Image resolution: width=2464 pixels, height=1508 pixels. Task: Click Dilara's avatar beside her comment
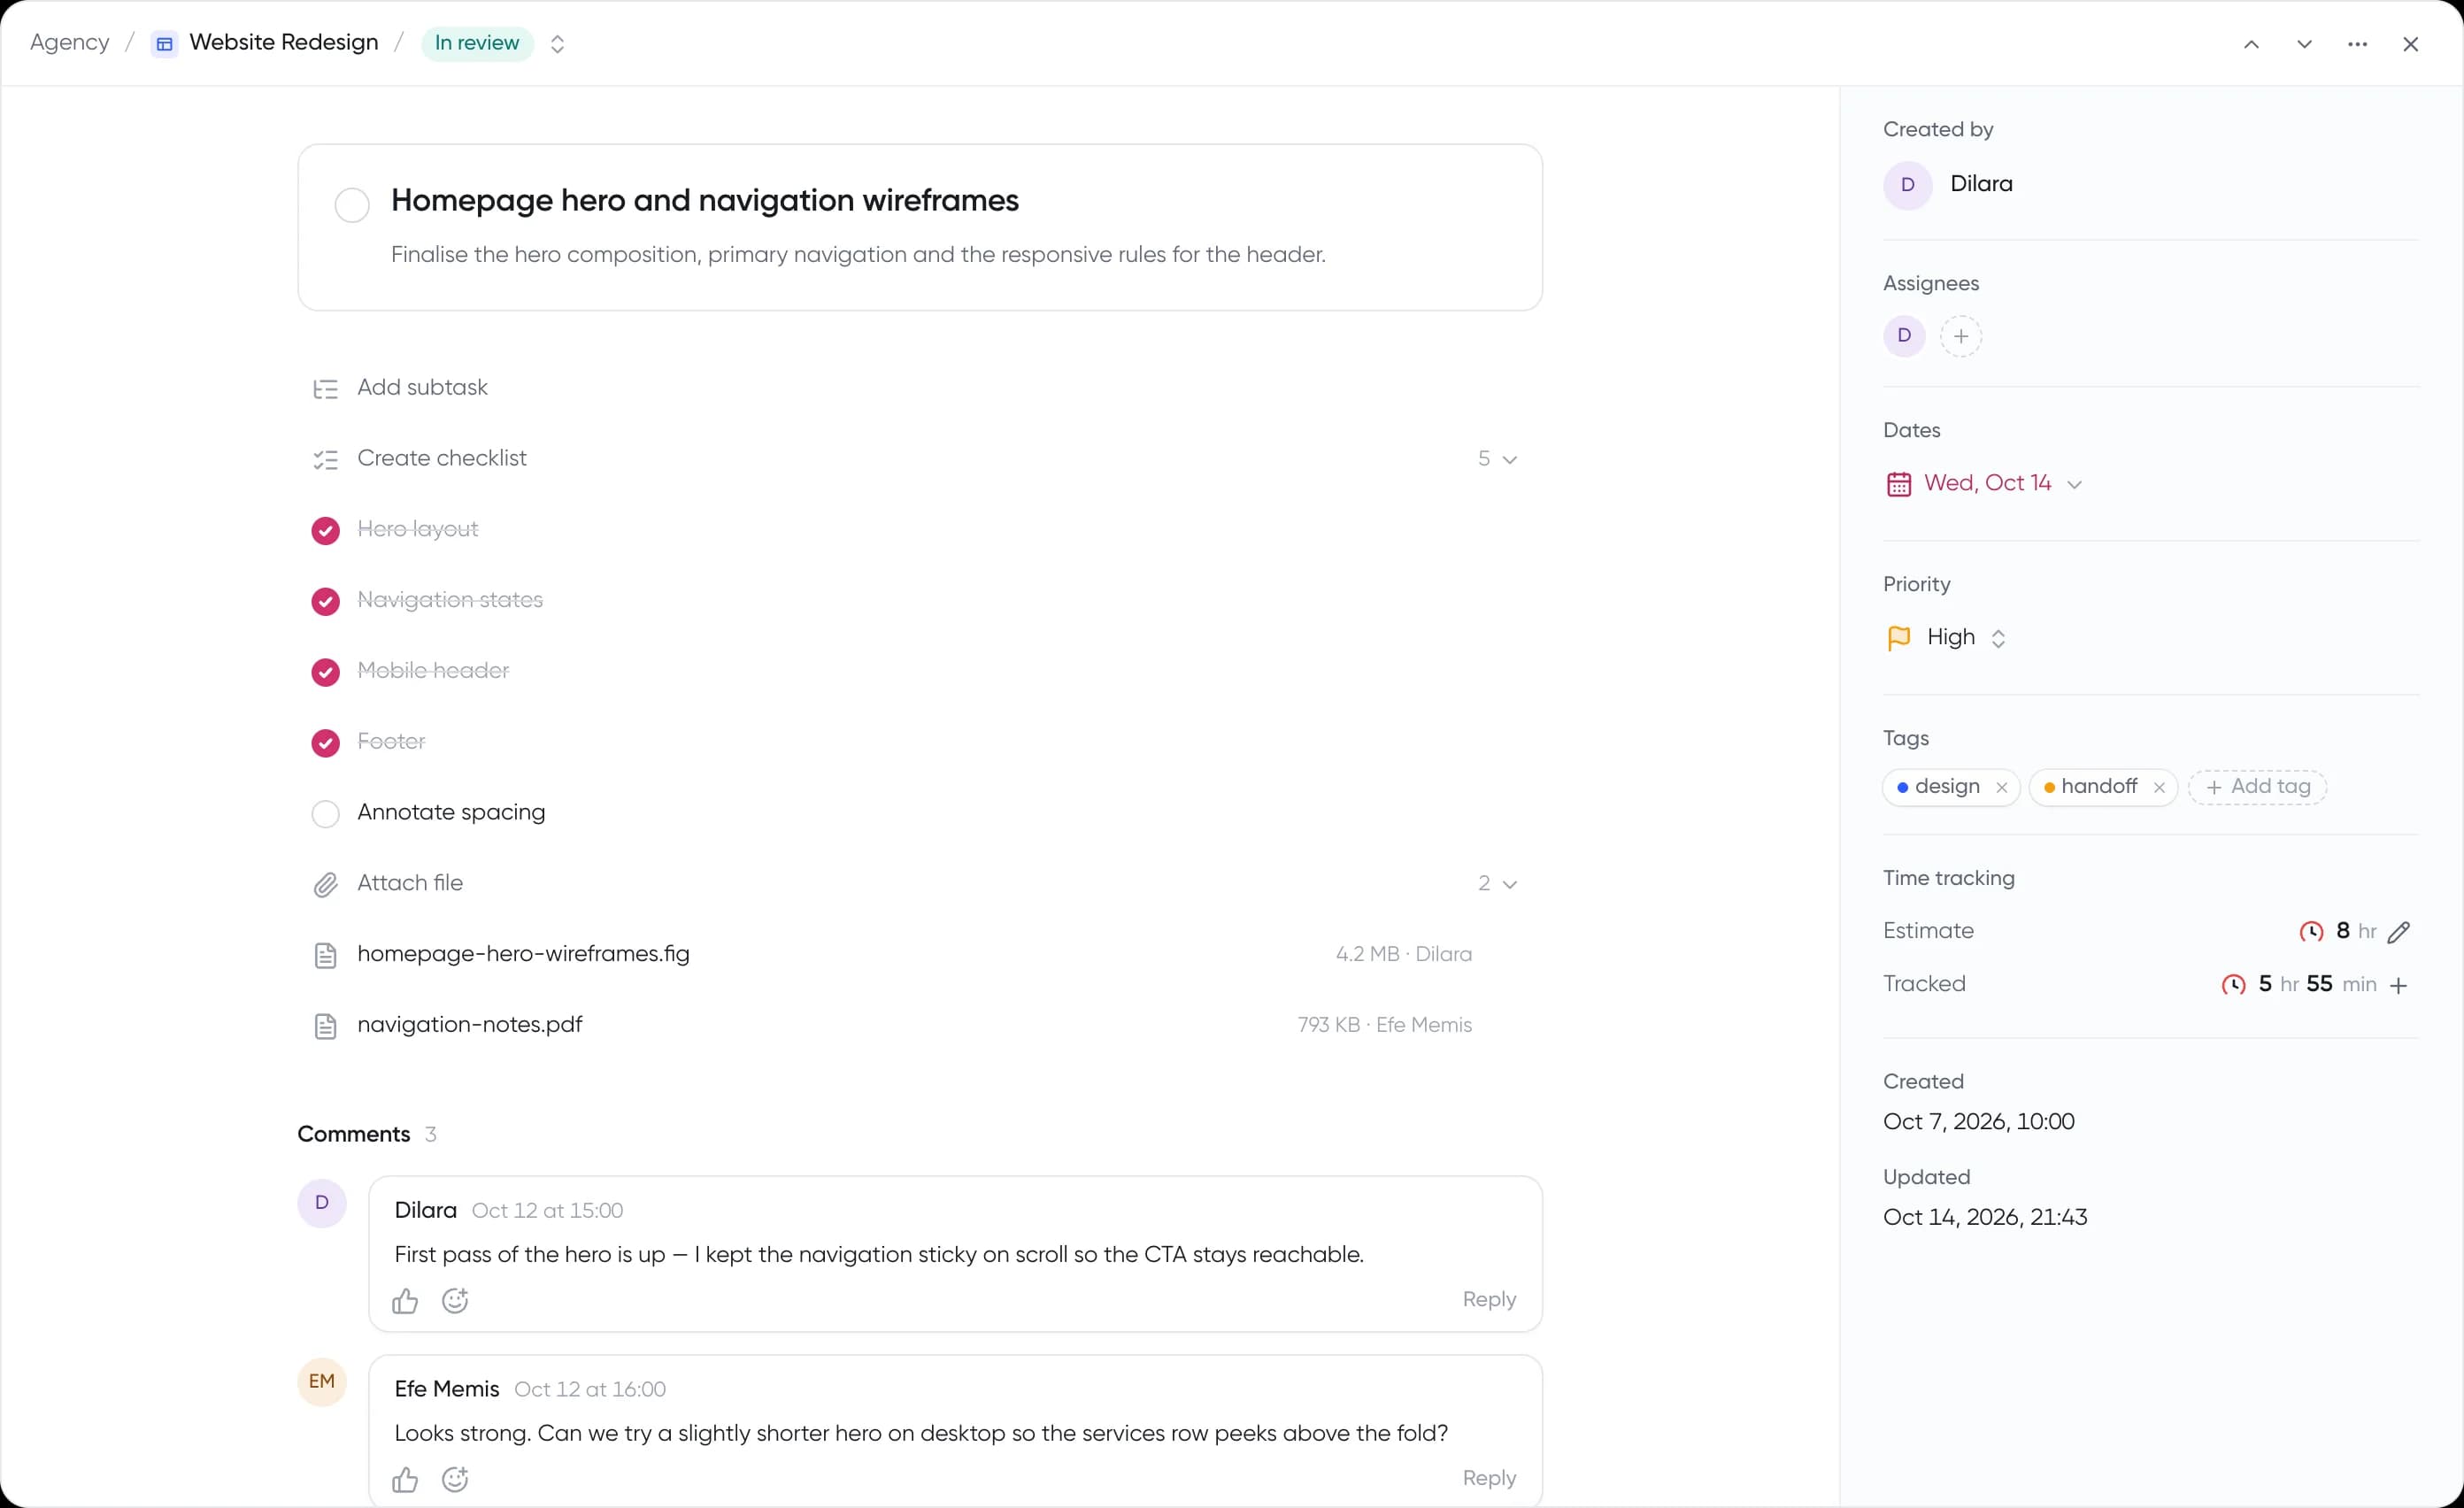click(321, 1203)
